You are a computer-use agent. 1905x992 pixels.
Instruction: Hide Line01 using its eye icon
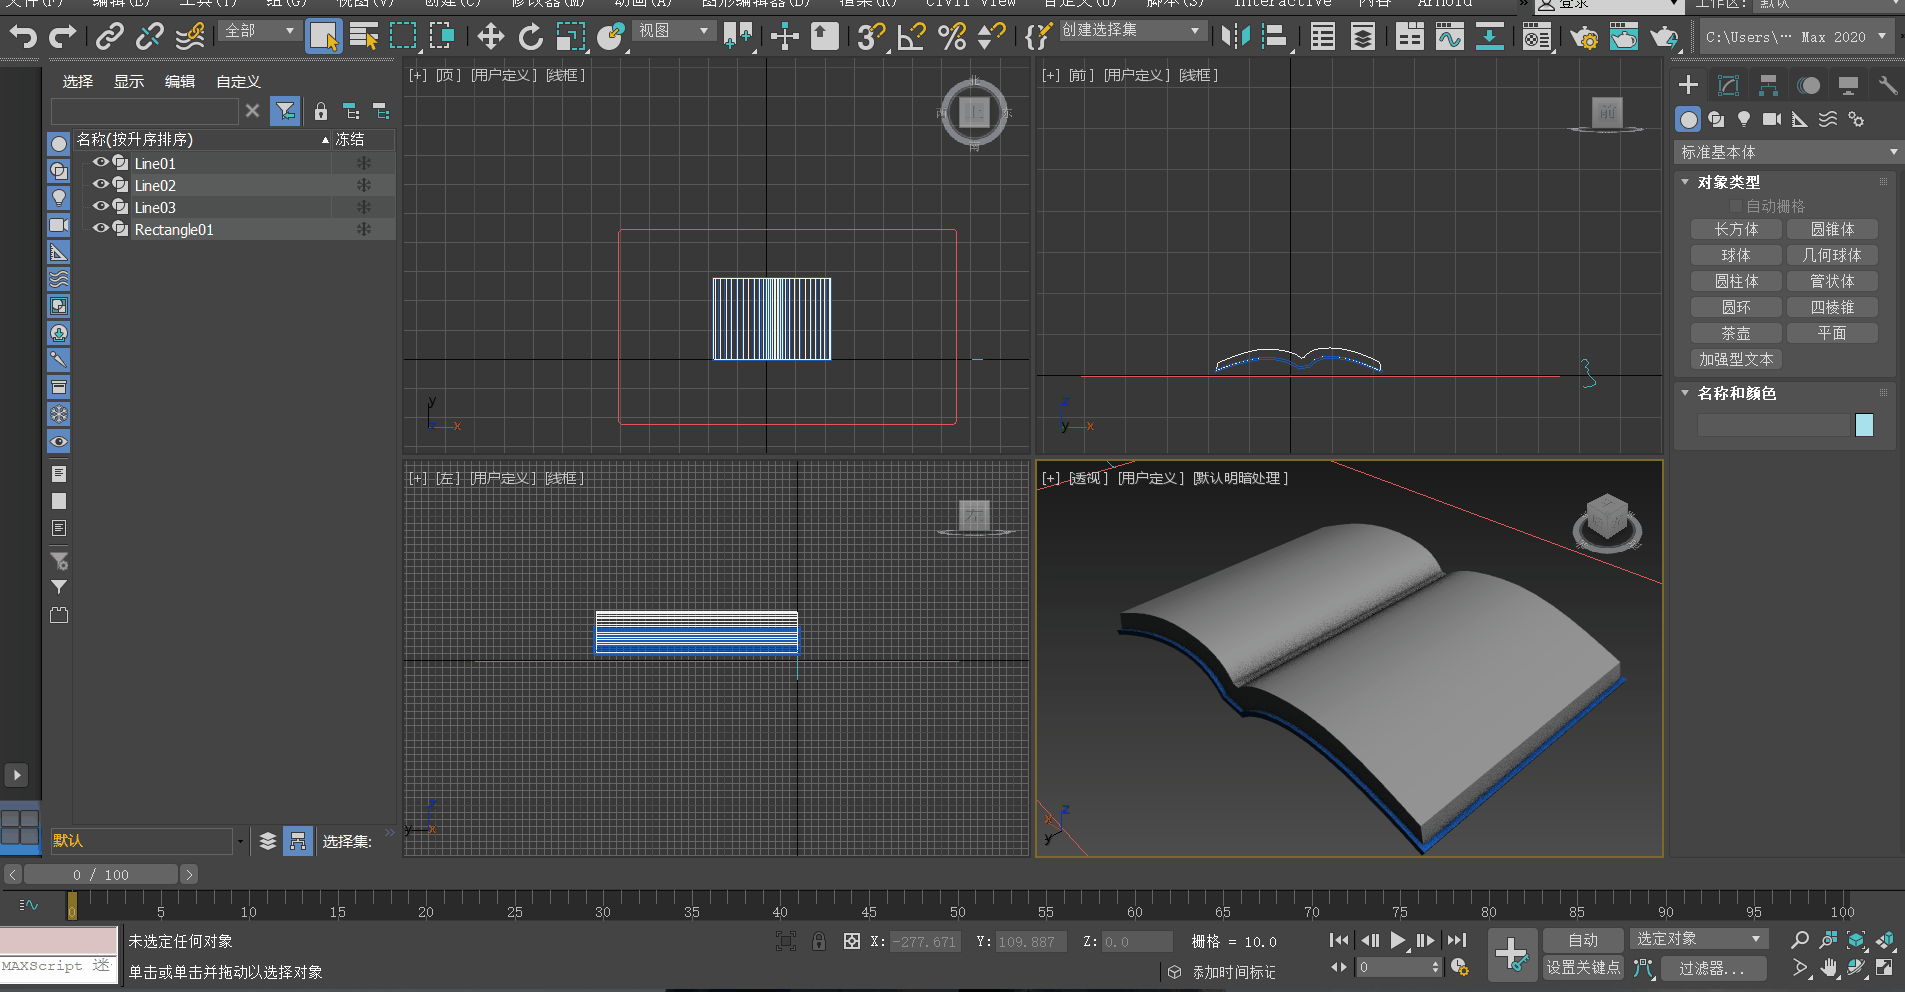pos(100,163)
